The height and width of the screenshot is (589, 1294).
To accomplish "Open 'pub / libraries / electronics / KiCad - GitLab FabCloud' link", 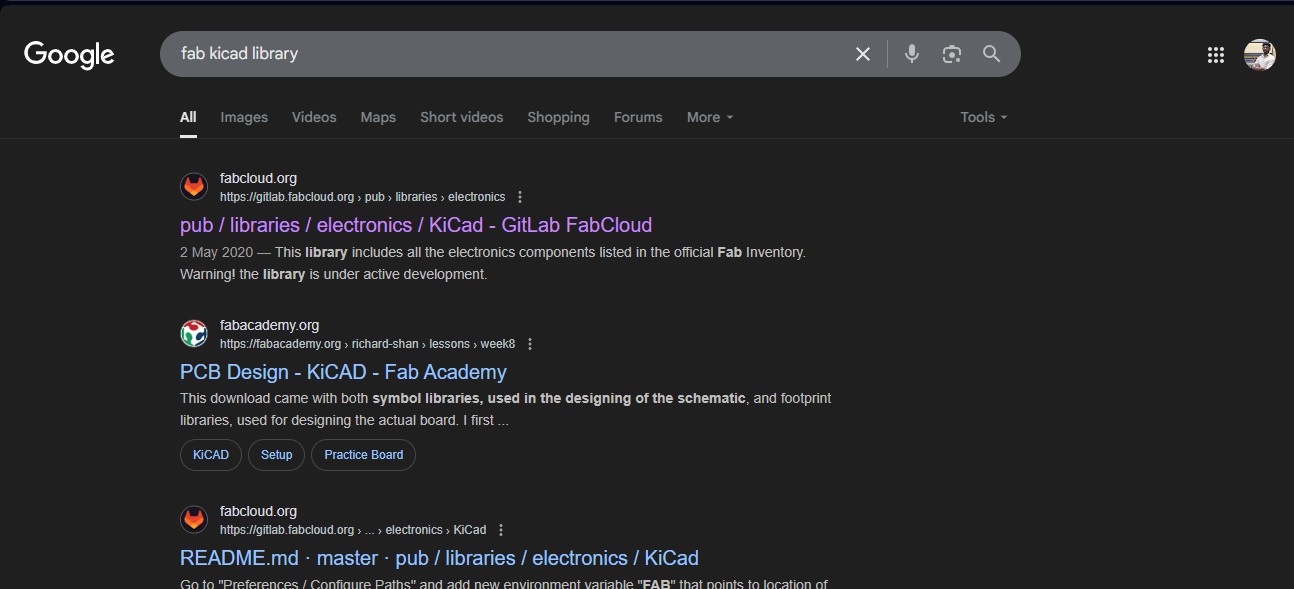I will [416, 225].
